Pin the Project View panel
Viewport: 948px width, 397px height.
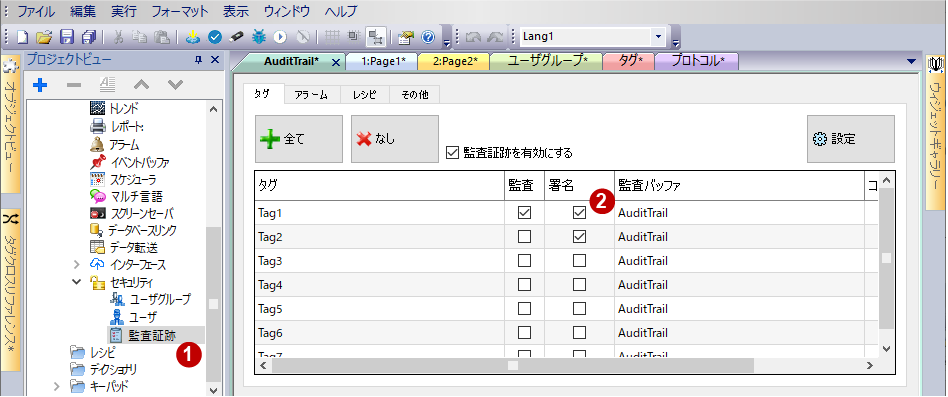click(198, 60)
